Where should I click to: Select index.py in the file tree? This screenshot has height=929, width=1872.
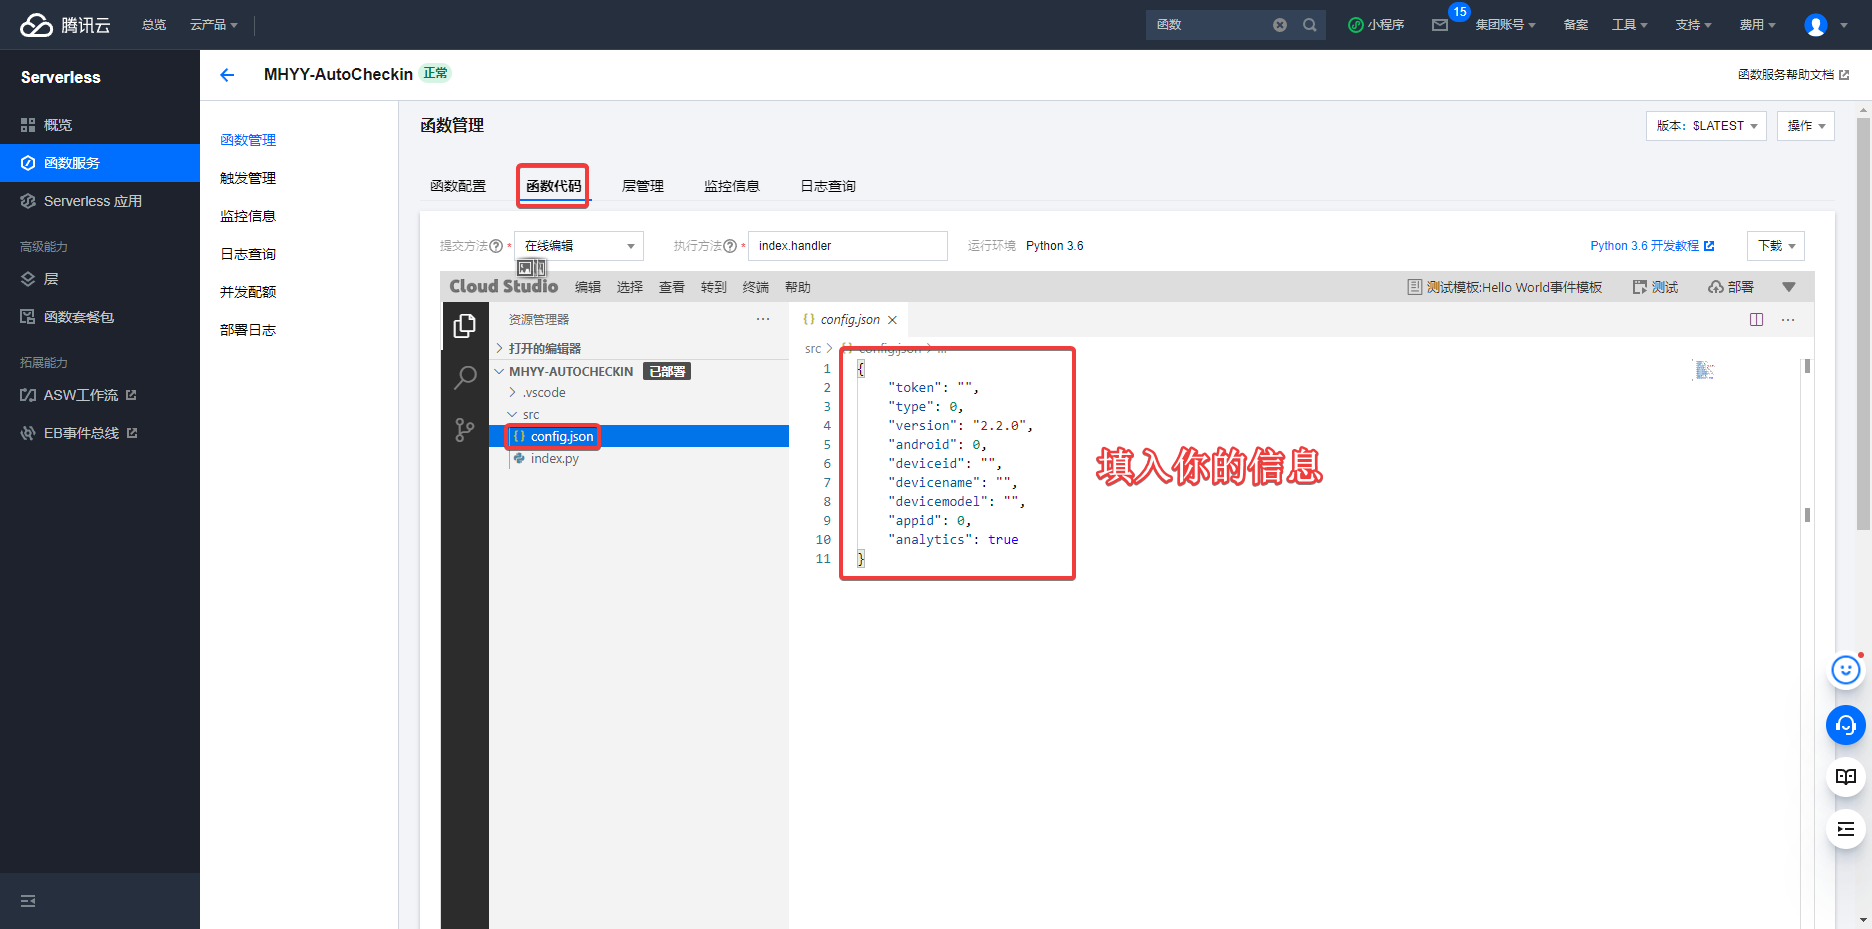pyautogui.click(x=554, y=459)
